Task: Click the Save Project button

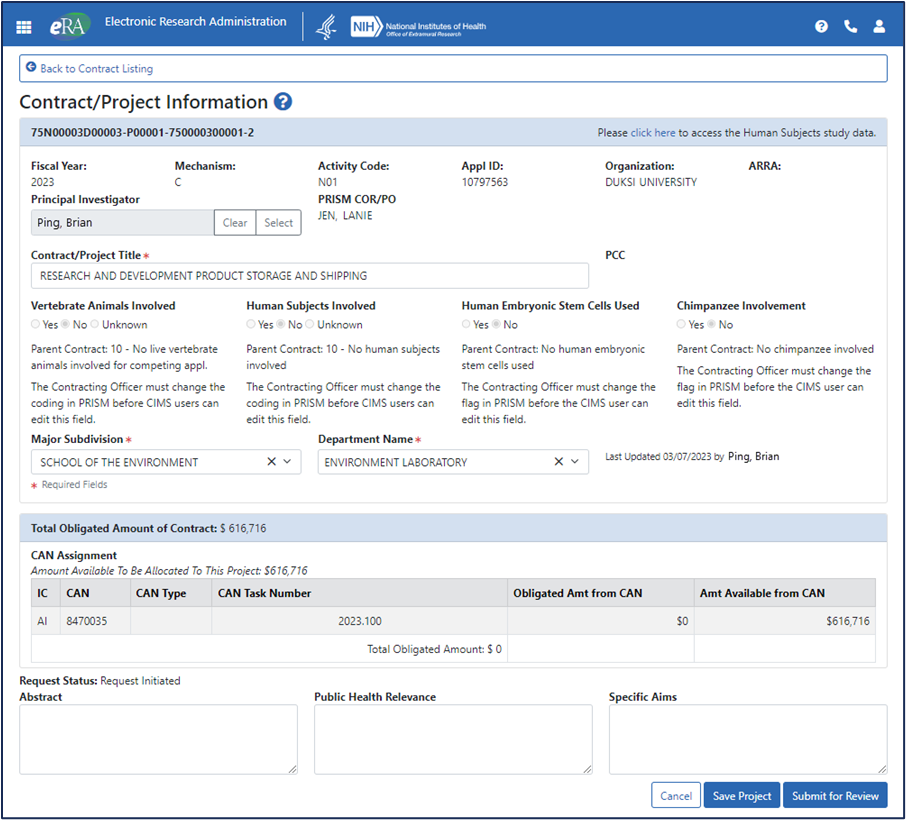Action: [742, 796]
